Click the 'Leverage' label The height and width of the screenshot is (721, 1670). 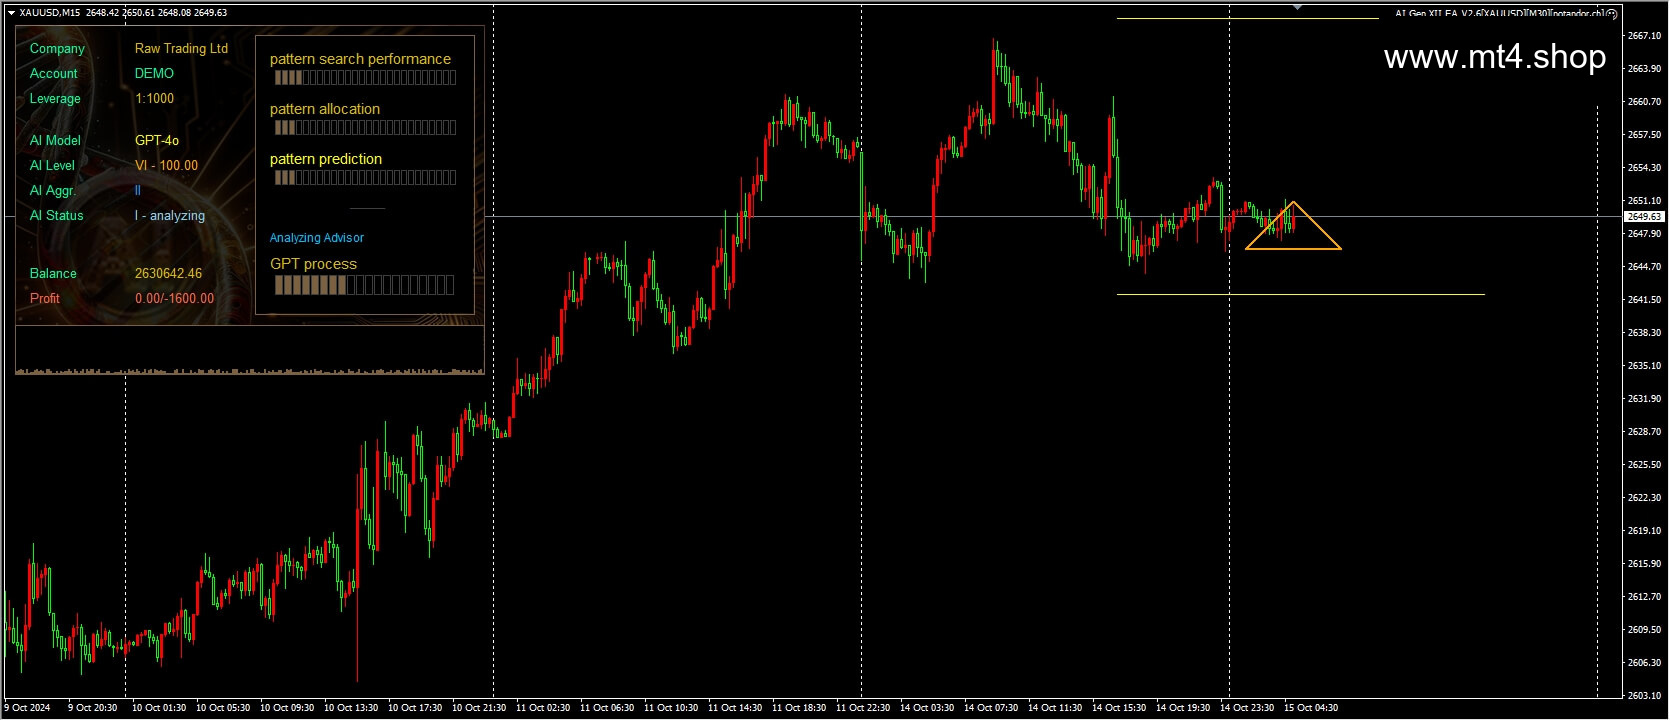(55, 98)
